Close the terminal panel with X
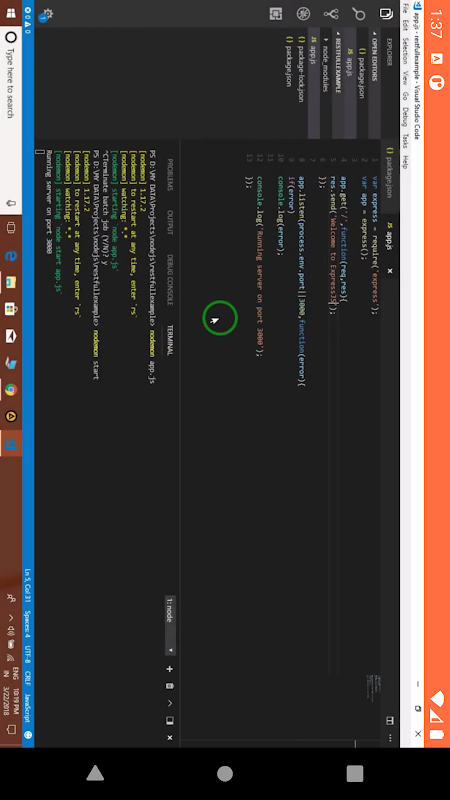The image size is (450, 800). (169, 738)
